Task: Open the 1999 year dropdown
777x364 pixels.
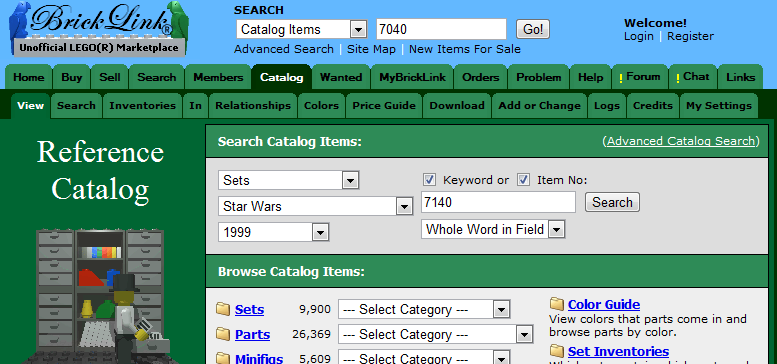Action: (274, 232)
